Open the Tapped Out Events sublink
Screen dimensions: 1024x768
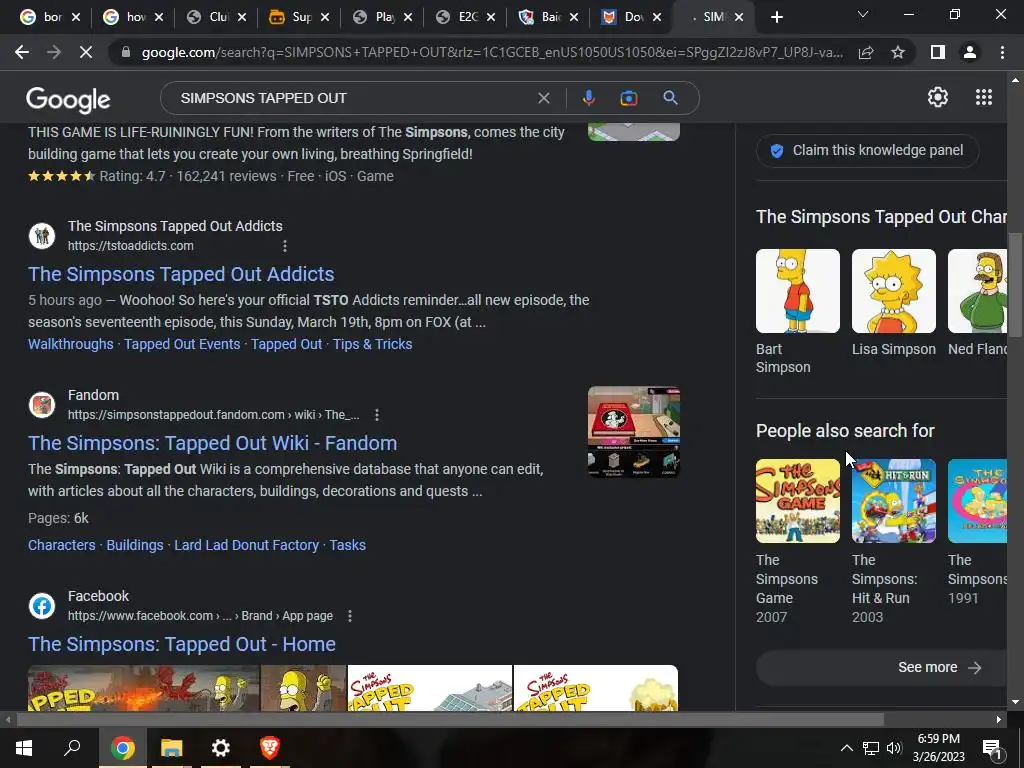point(182,344)
